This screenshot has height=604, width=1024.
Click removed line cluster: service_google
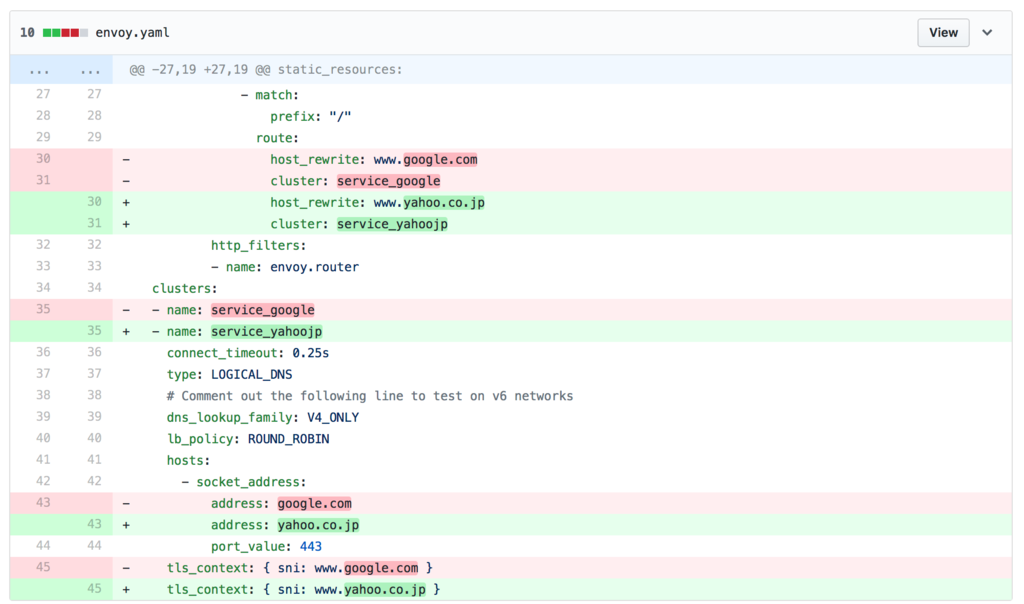[511, 181]
